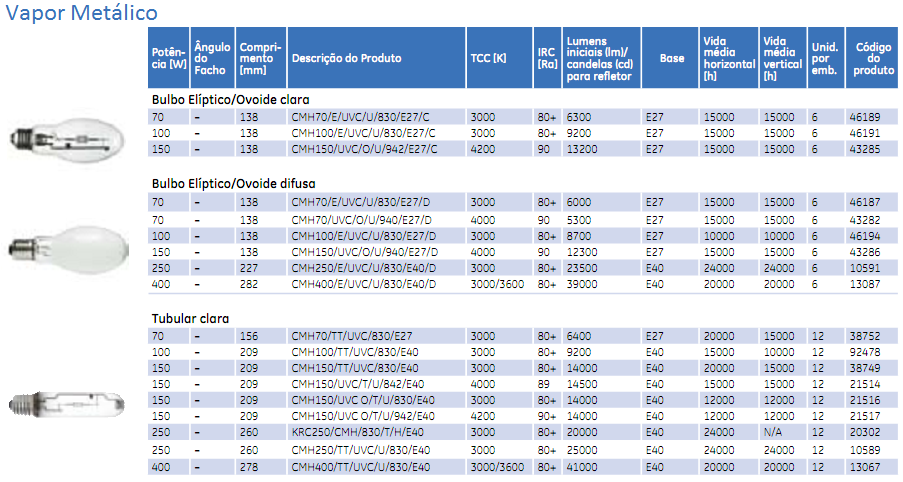Click lumens value 39000
Viewport: 903px width, 482px height.
coord(582,284)
